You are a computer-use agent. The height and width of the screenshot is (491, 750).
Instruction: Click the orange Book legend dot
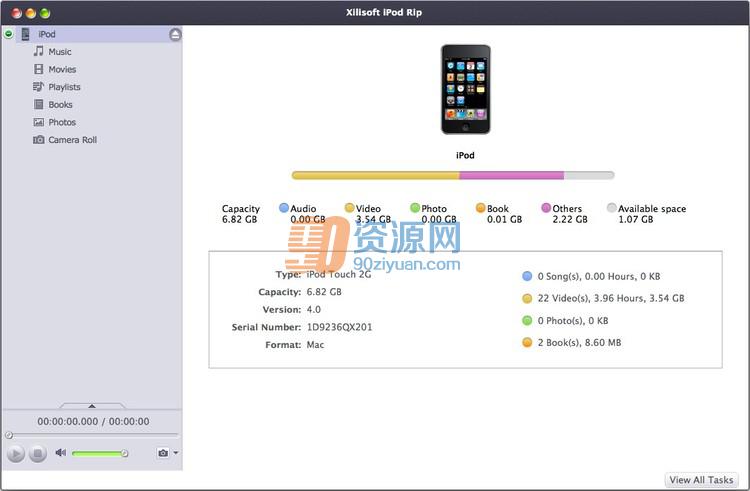pos(480,207)
